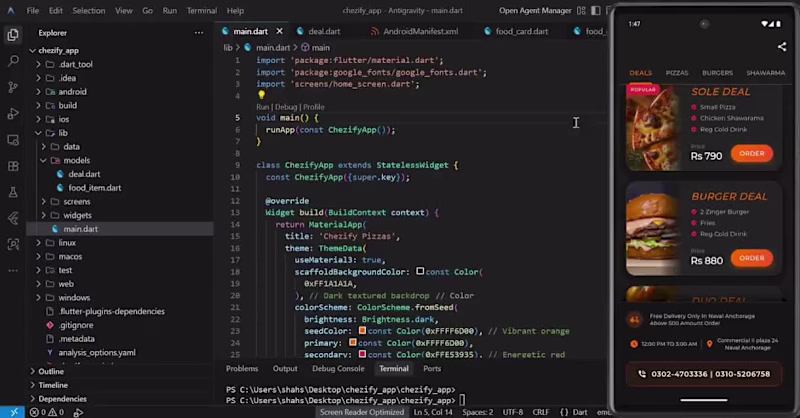The image size is (800, 418).
Task: Click the Spaces: 2 indentation setting
Action: click(x=478, y=412)
